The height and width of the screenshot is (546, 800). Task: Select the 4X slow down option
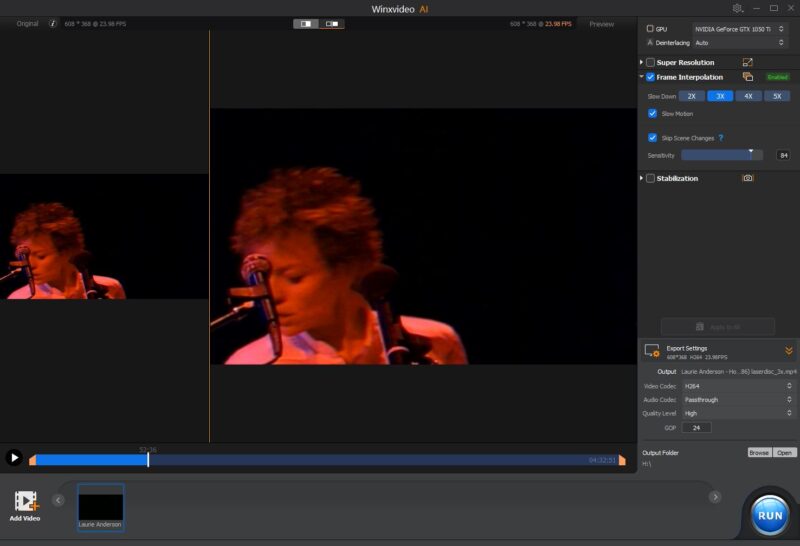748,96
